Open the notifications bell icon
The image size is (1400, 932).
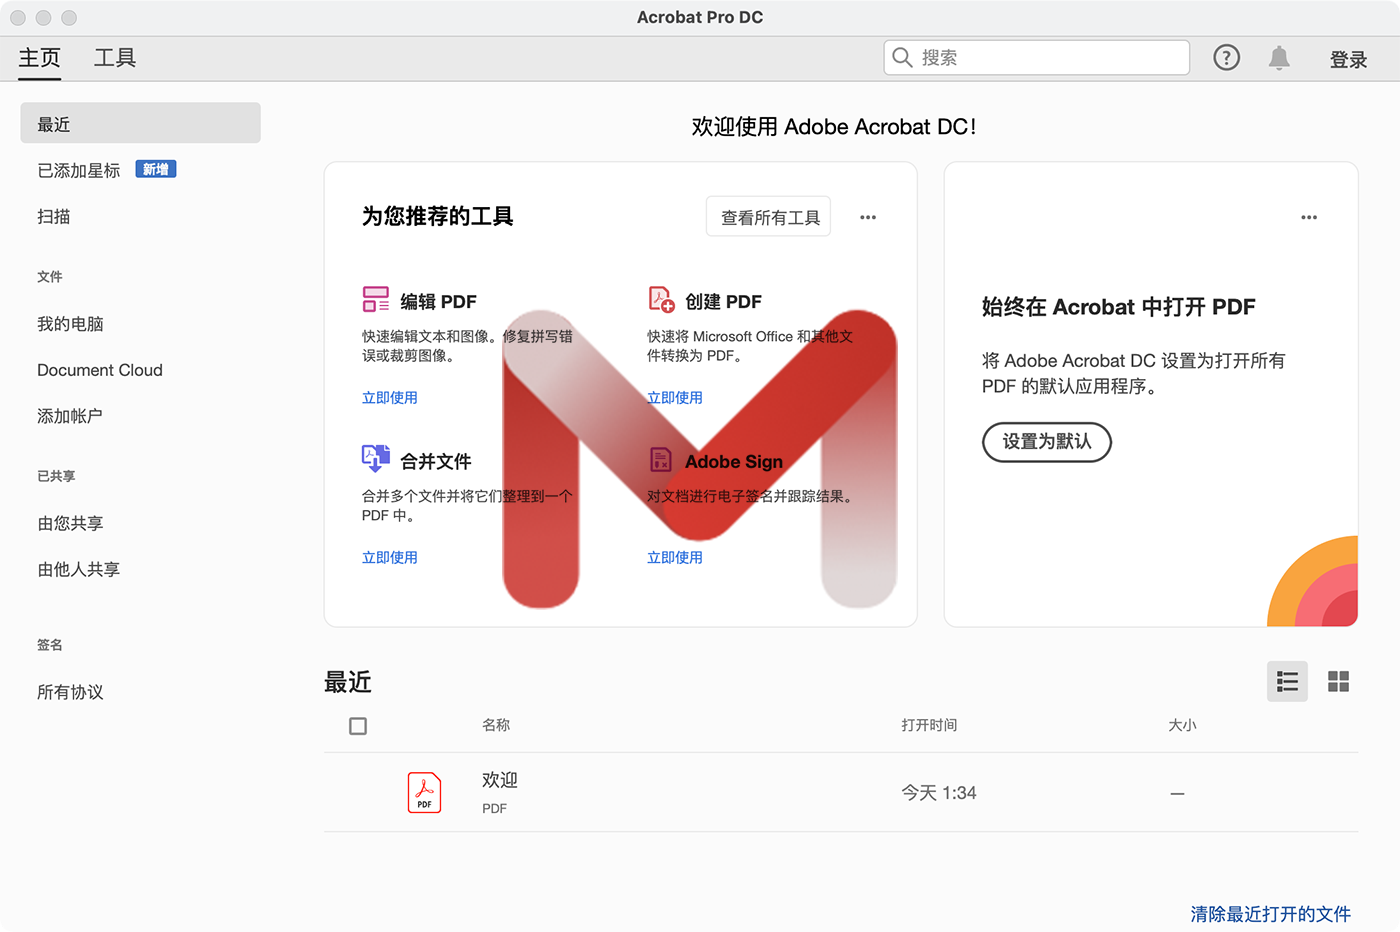click(1279, 58)
